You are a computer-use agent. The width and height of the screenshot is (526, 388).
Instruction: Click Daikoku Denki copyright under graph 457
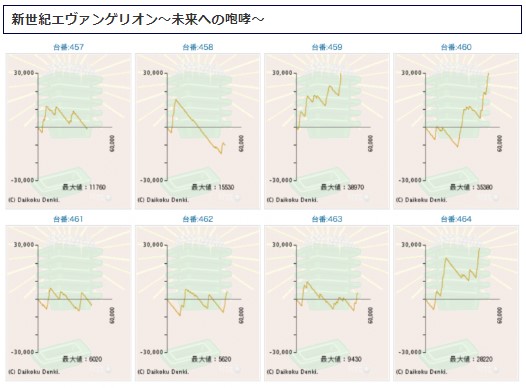coord(34,200)
